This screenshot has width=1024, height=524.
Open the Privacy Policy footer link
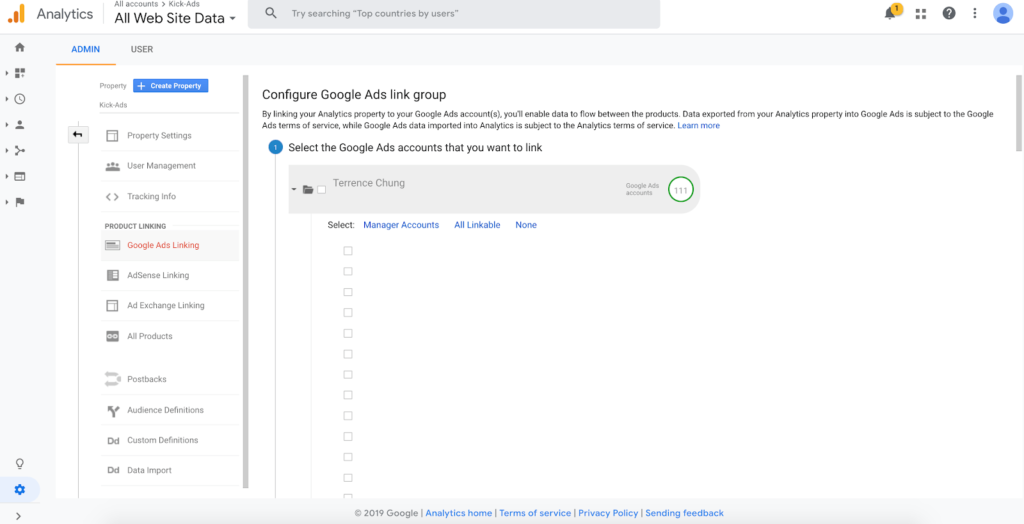click(608, 514)
